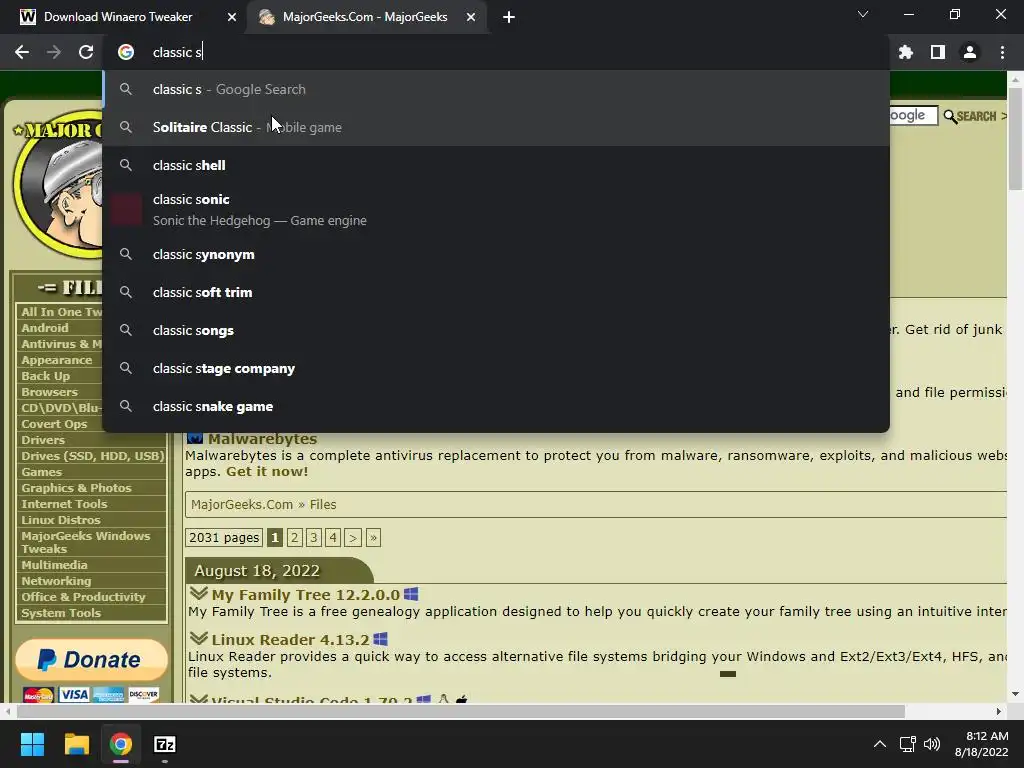1024x768 pixels.
Task: Select 'classic snake game' suggestion
Action: click(x=496, y=406)
